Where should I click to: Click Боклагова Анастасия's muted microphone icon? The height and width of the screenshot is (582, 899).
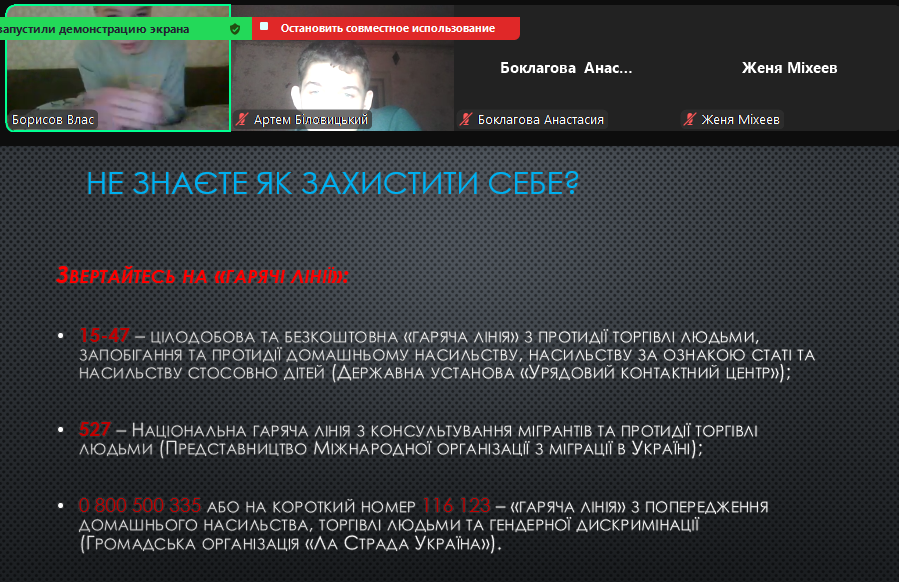(465, 120)
